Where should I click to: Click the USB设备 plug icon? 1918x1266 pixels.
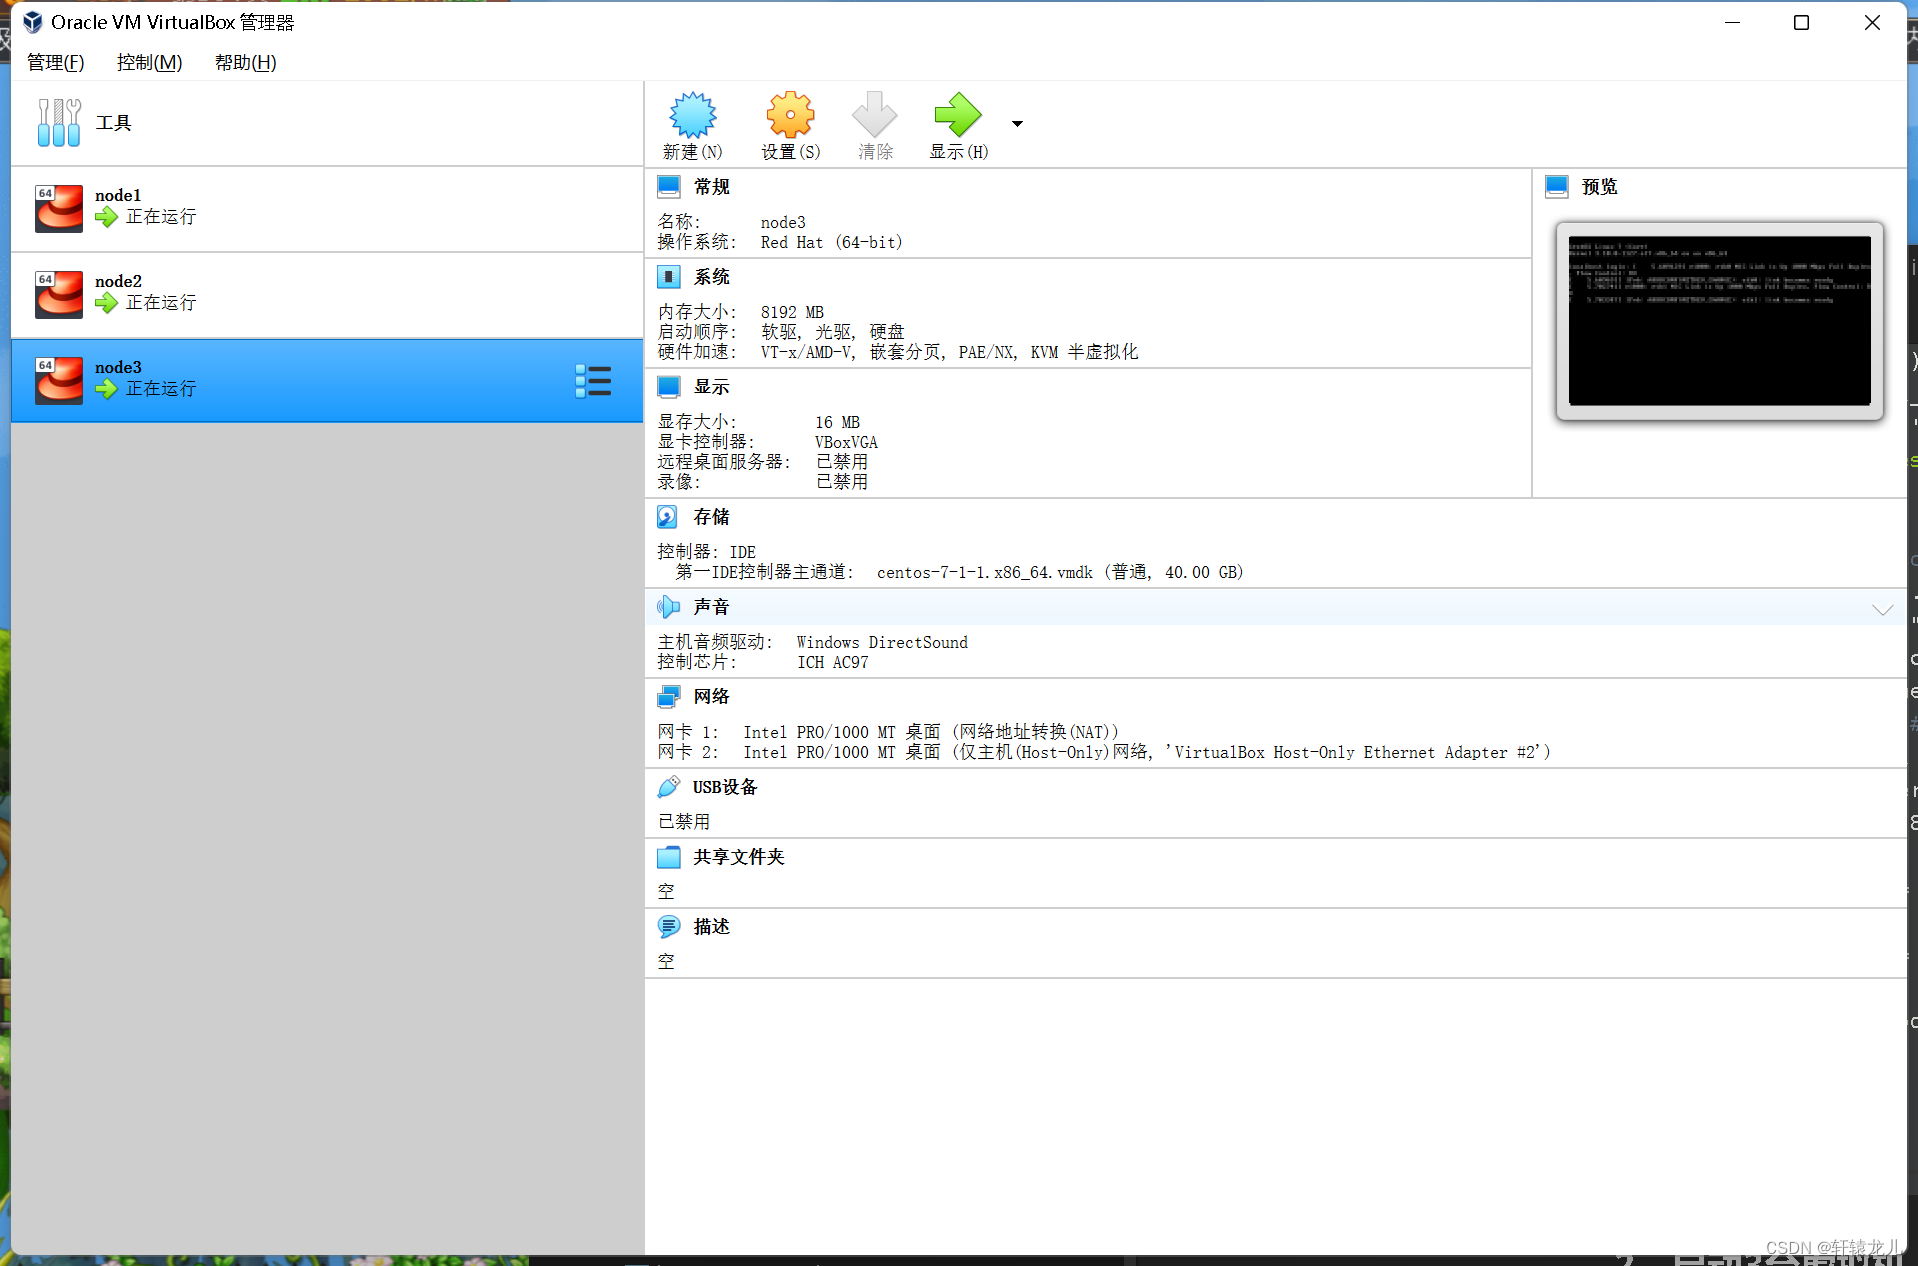(x=668, y=787)
